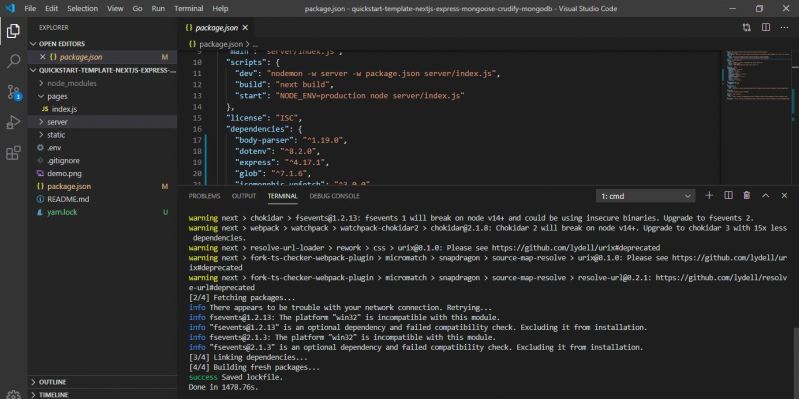Image resolution: width=799 pixels, height=399 pixels.
Task: Open the Run menu
Action: click(x=158, y=9)
